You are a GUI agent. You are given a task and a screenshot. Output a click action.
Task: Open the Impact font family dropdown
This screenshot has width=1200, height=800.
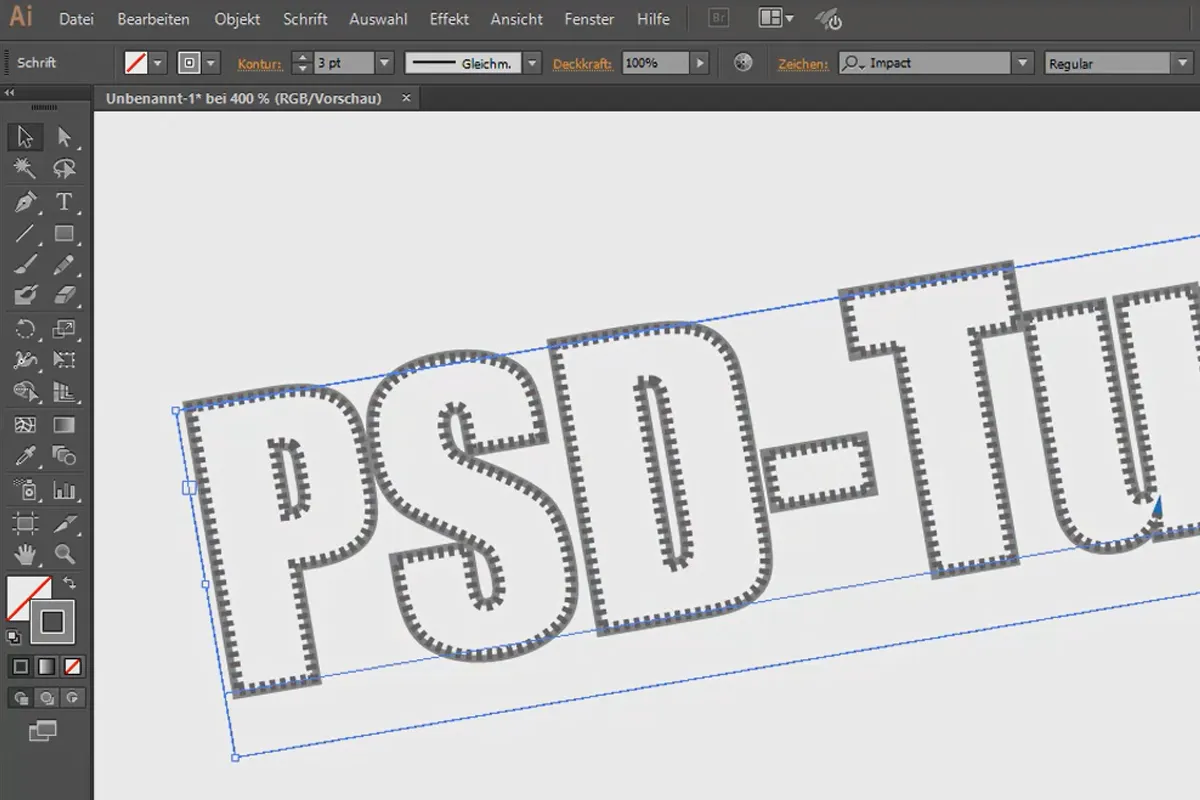[1022, 63]
